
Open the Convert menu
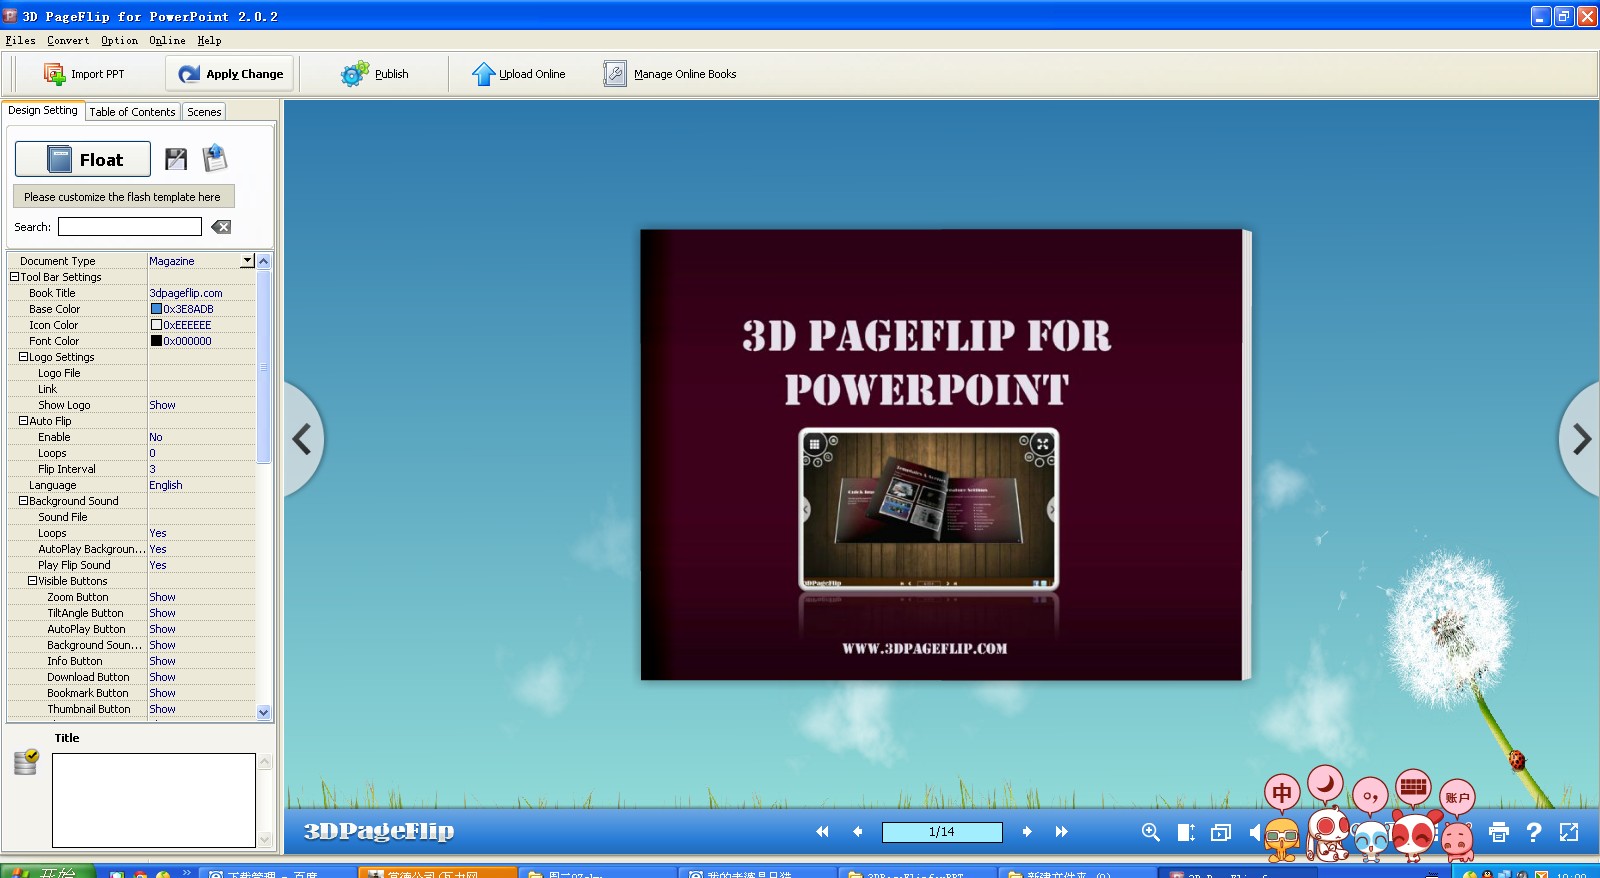coord(68,41)
